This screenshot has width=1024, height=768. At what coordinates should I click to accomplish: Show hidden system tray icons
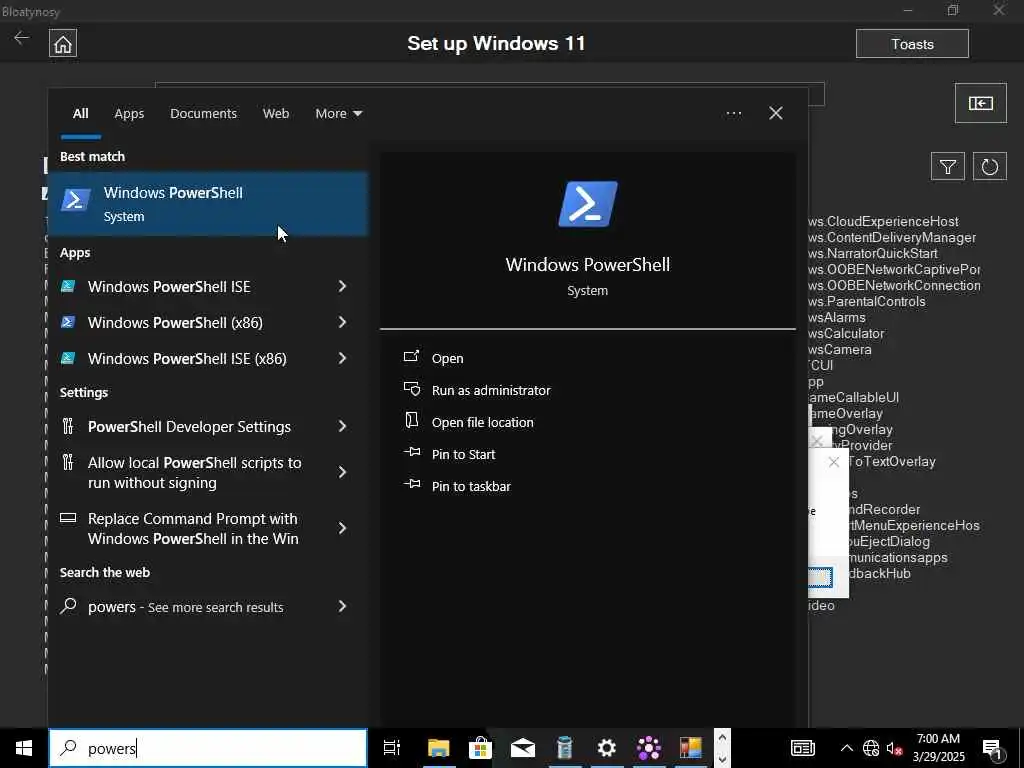pyautogui.click(x=846, y=748)
